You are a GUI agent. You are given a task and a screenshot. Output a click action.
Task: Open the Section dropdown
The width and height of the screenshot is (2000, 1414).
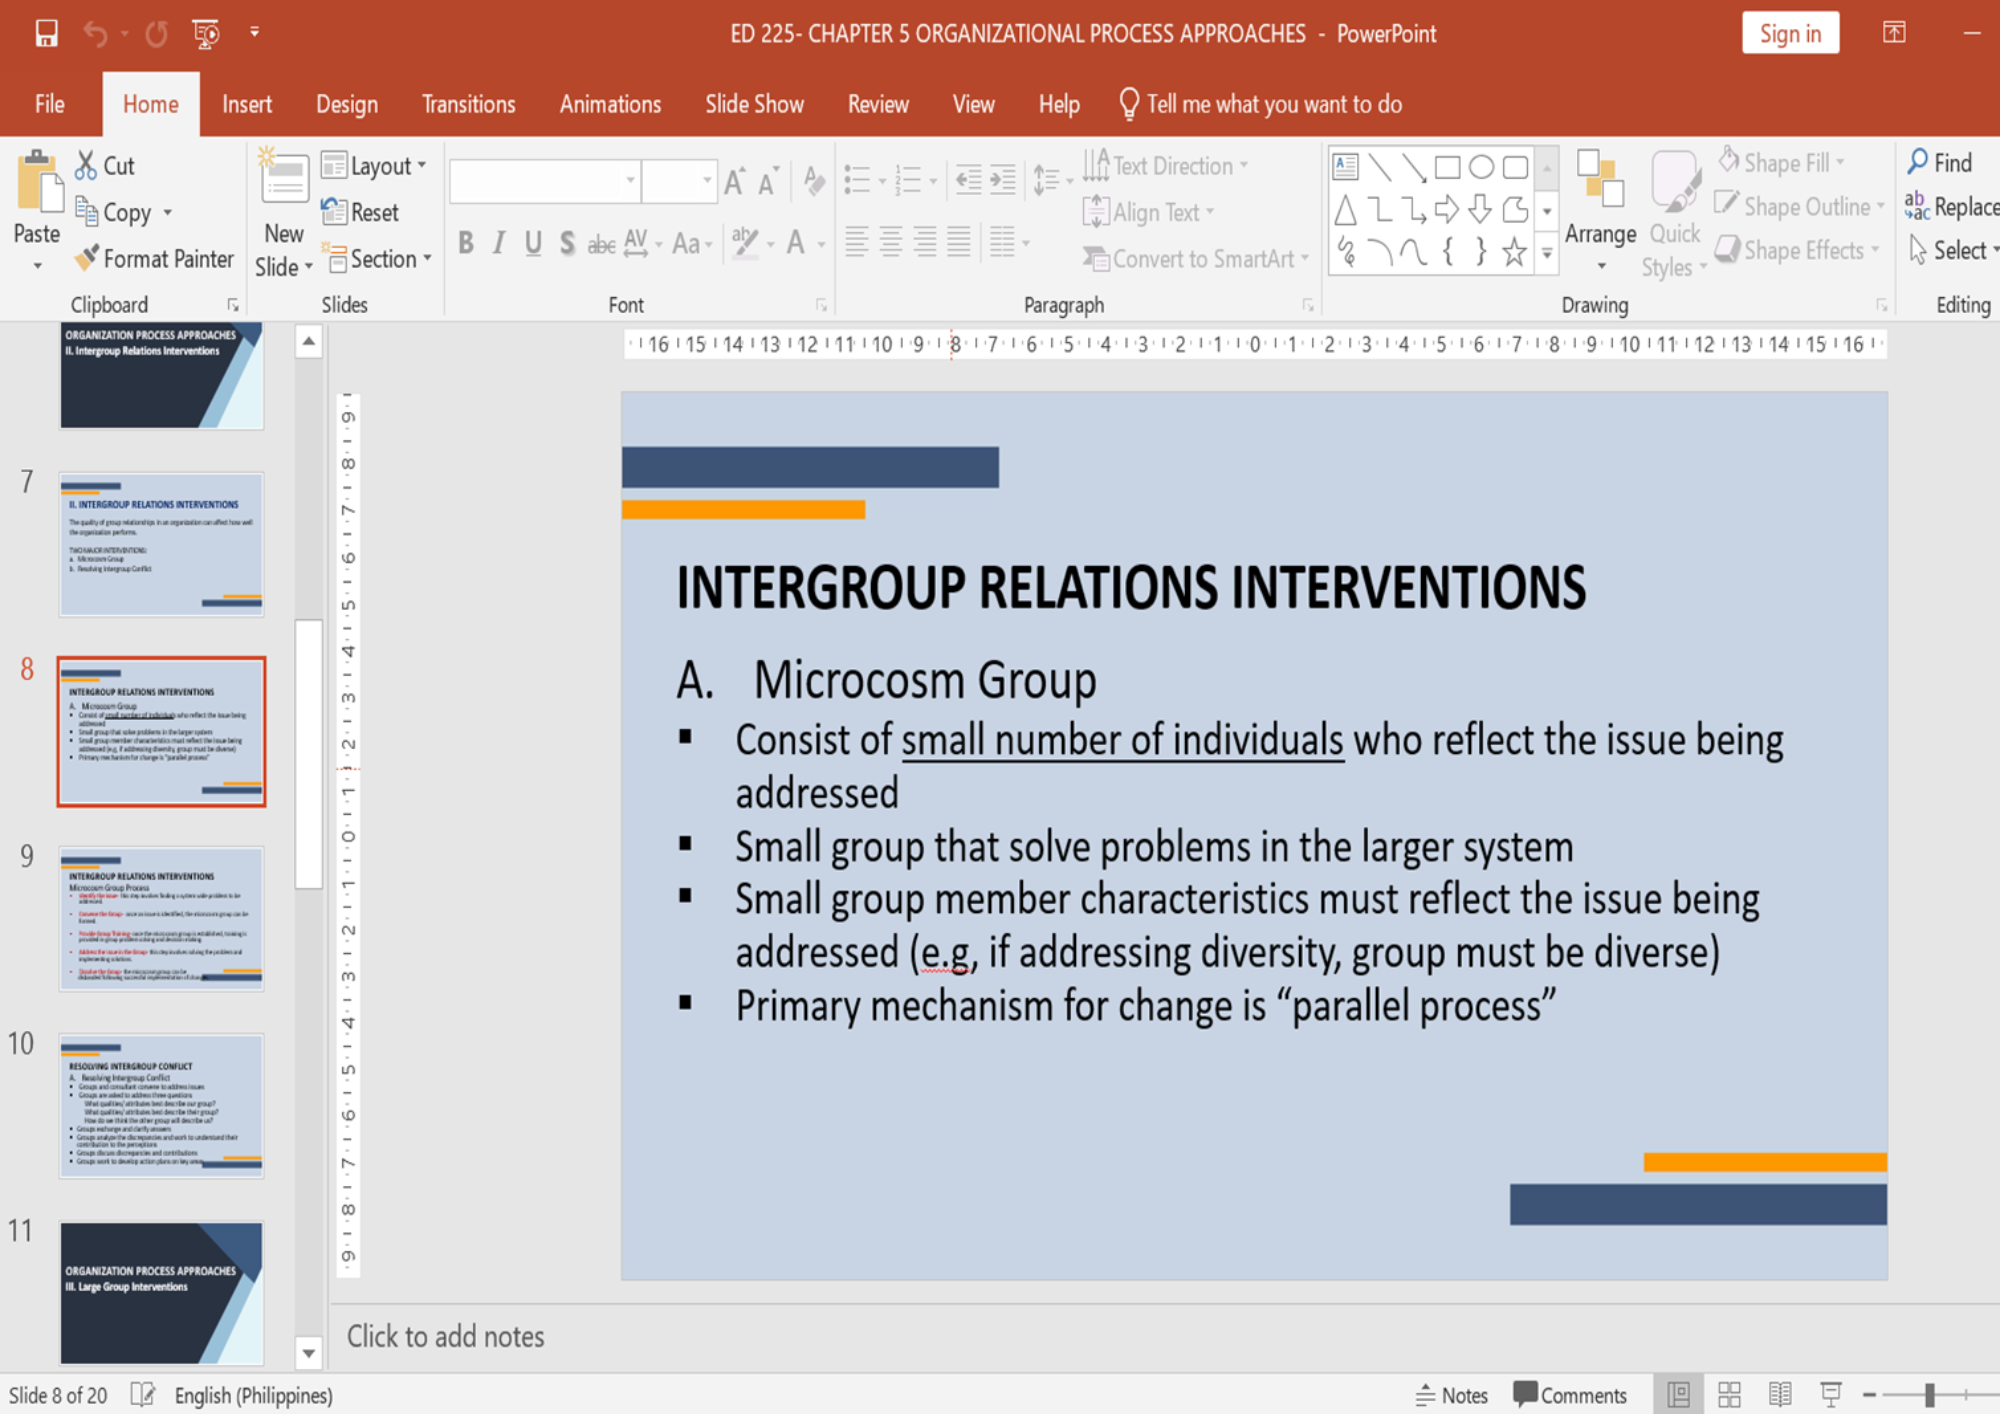pyautogui.click(x=378, y=259)
